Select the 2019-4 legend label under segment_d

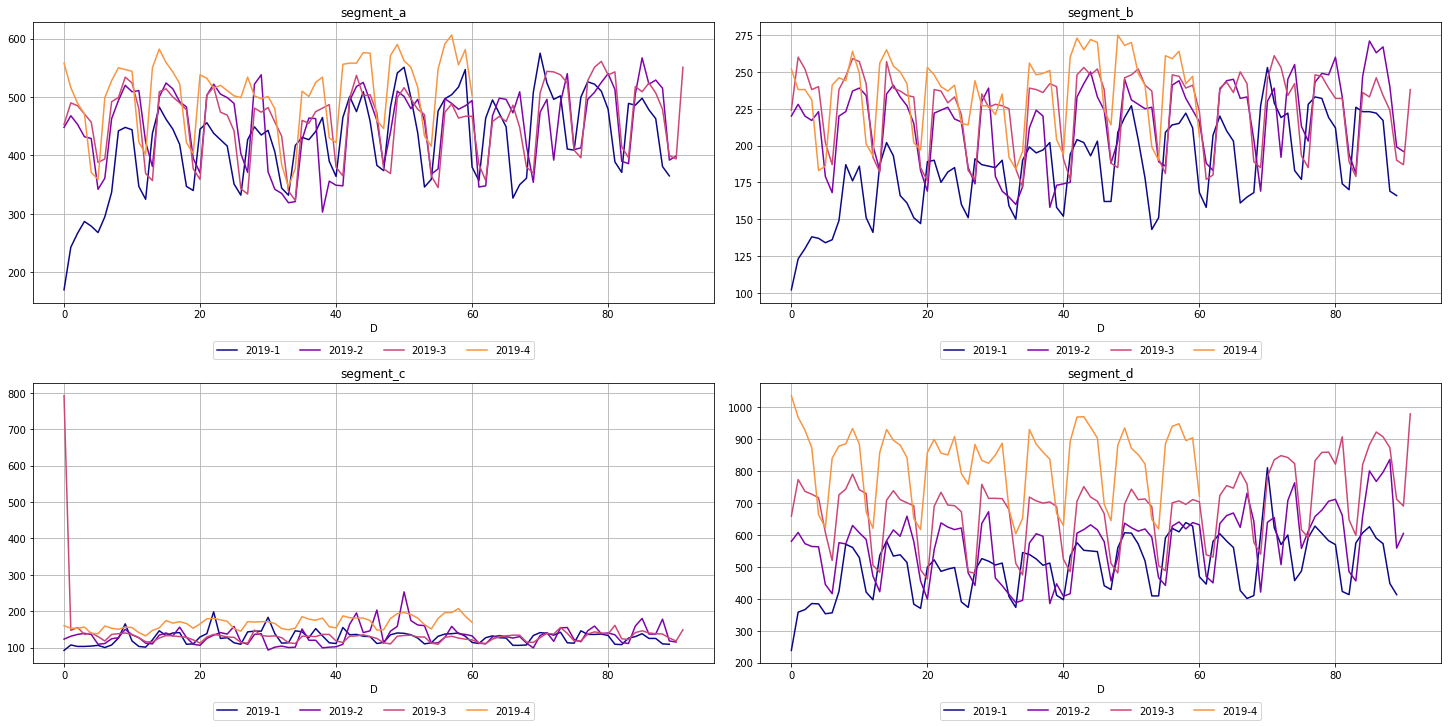[x=1240, y=711]
